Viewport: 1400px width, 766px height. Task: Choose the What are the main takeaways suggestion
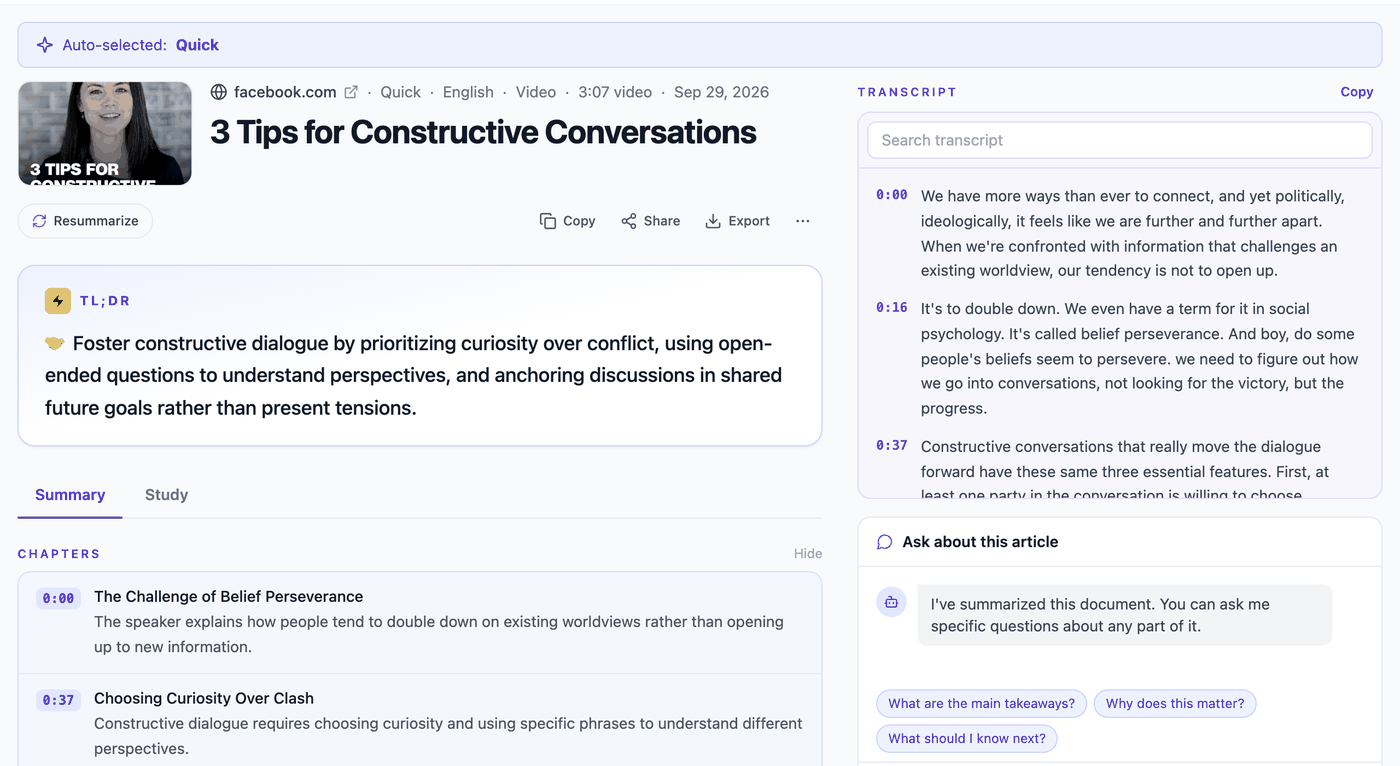click(x=981, y=703)
